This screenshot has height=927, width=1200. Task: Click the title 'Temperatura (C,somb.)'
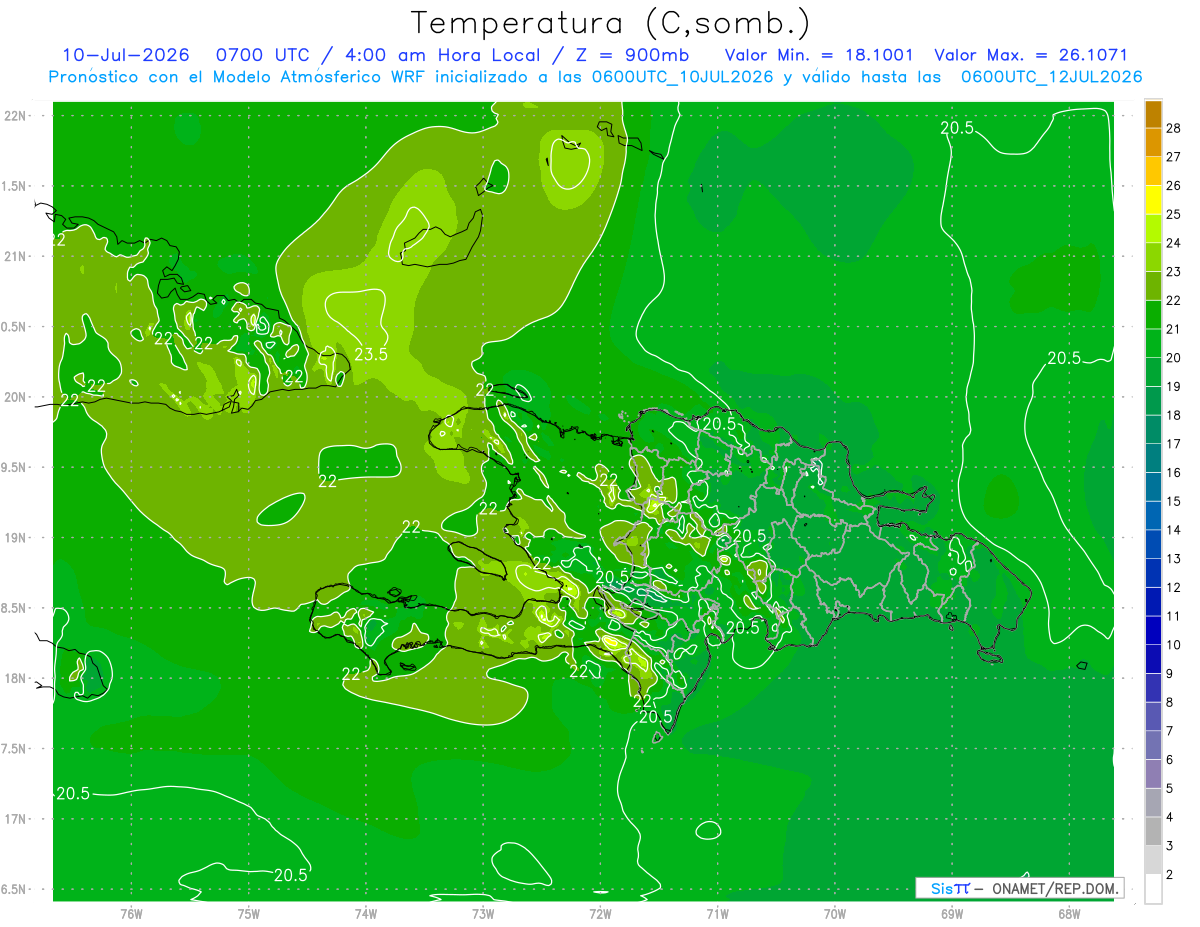pyautogui.click(x=611, y=23)
